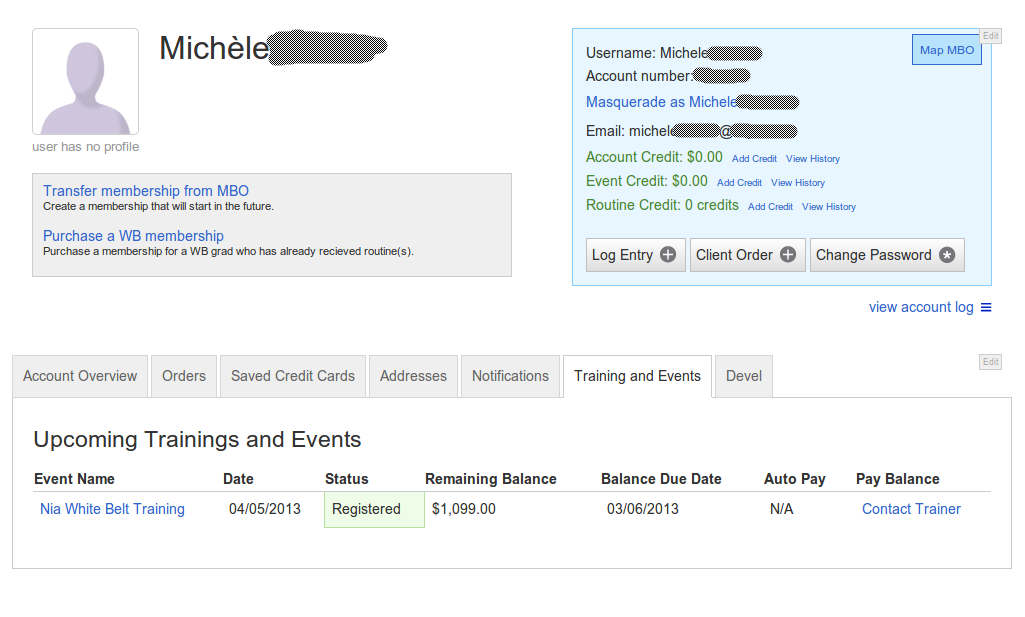Go to the Addresses tab

pos(413,376)
